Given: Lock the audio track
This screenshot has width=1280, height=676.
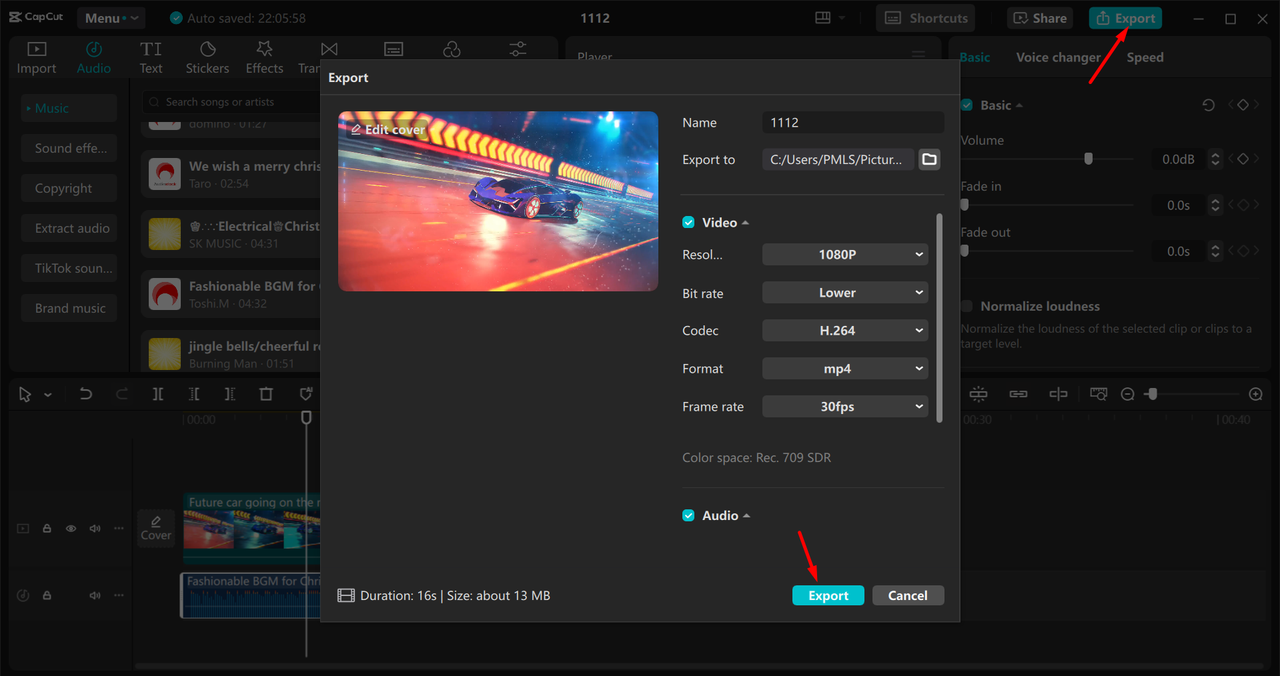Looking at the screenshot, I should pyautogui.click(x=47, y=595).
